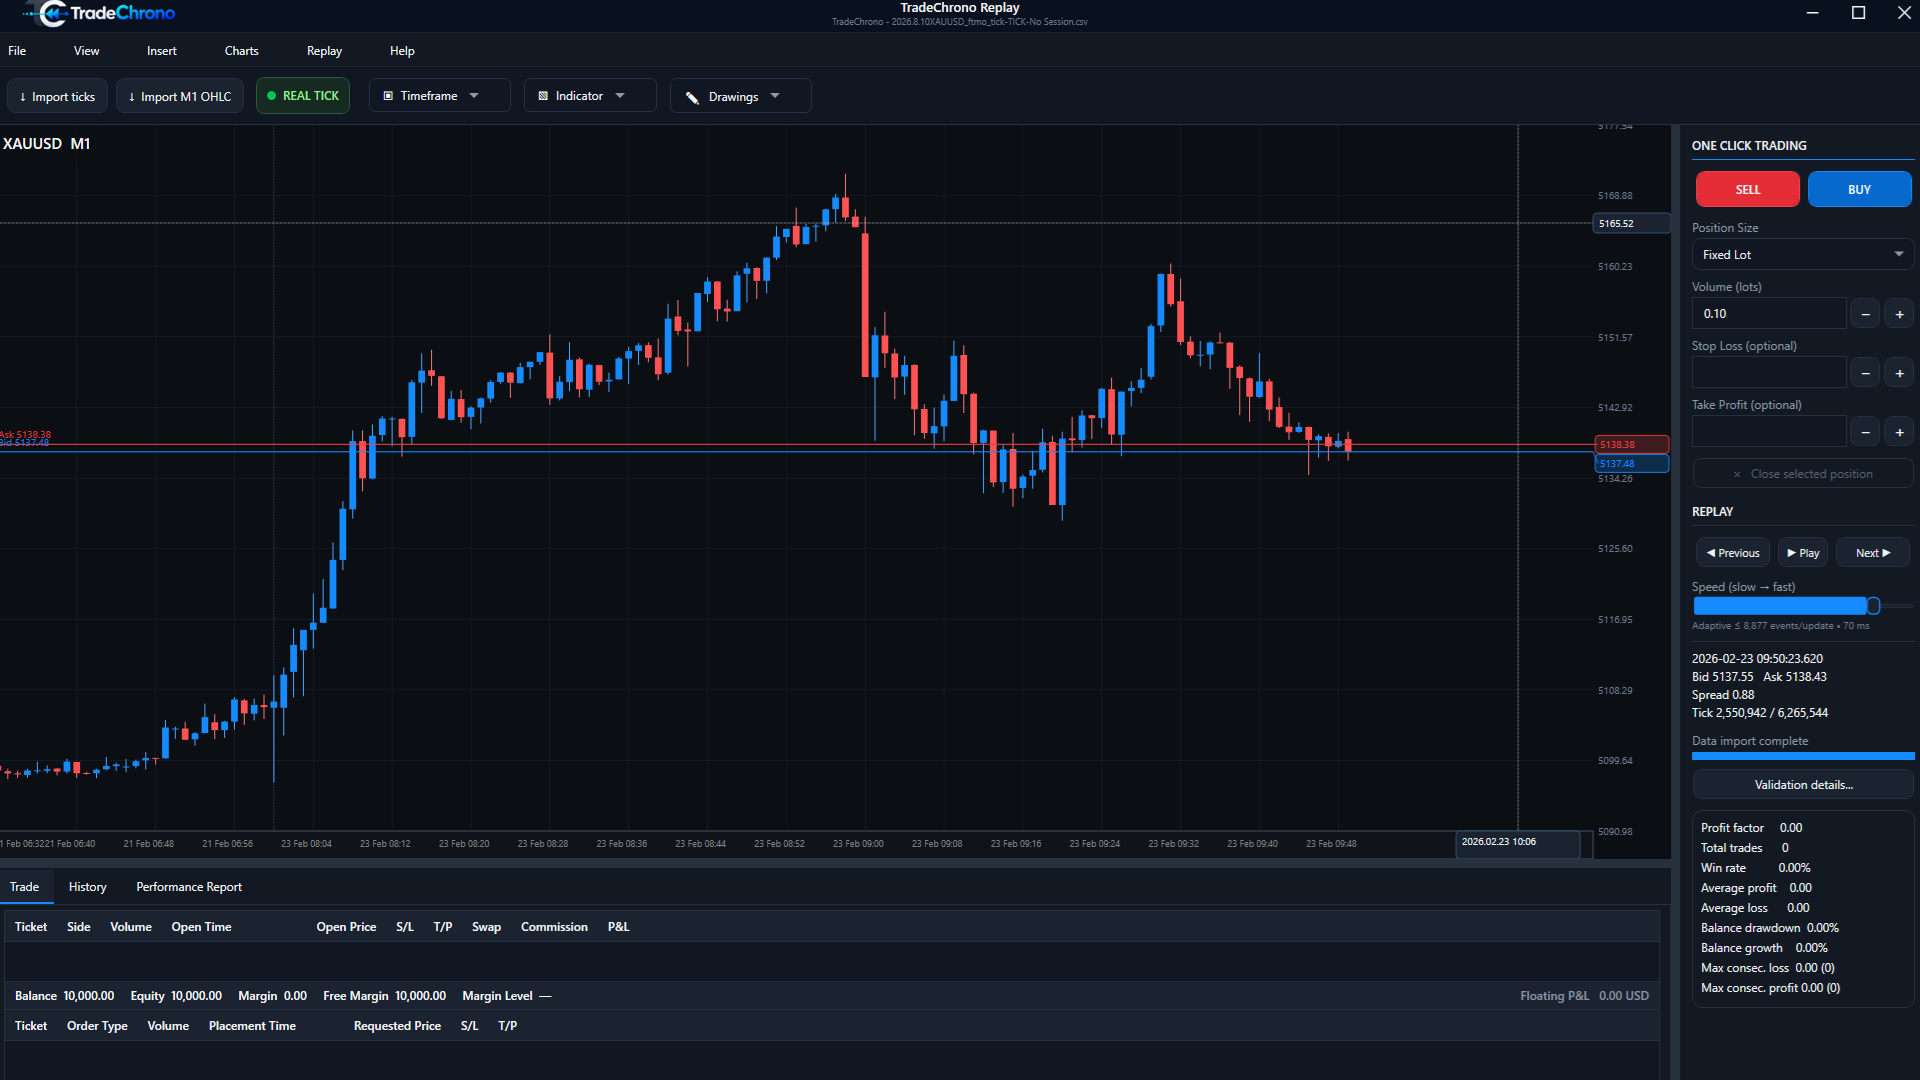The width and height of the screenshot is (1920, 1080).
Task: Click the replay speed slider handle
Action: click(1873, 606)
